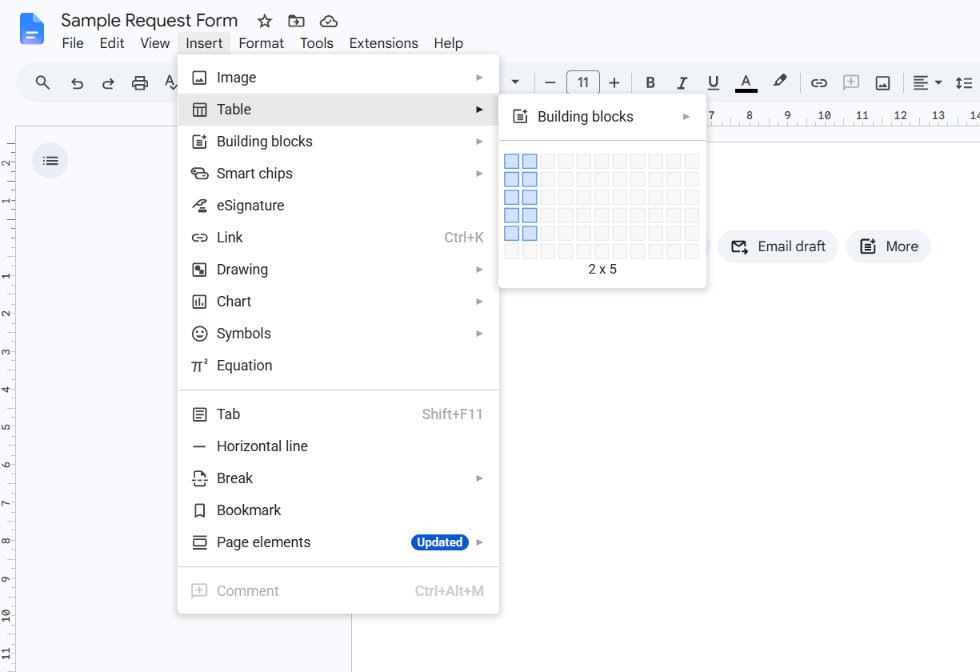
Task: Open the text color picker
Action: (746, 83)
